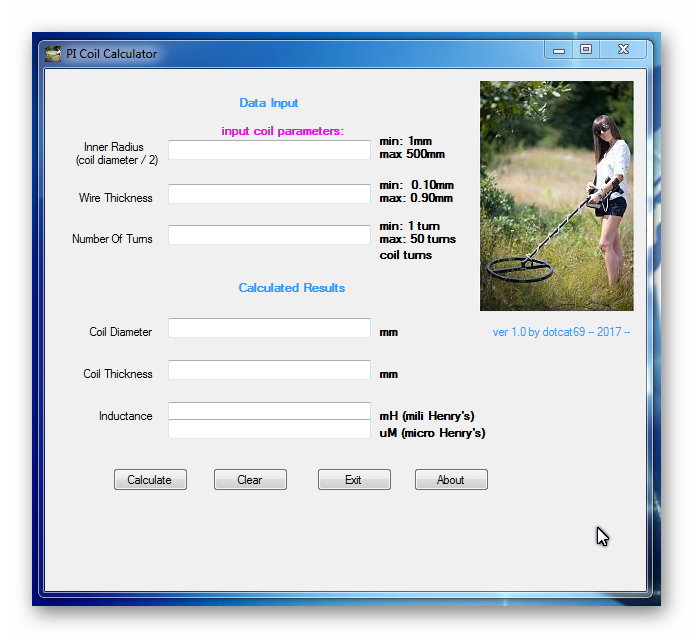
Task: Click the 'coil turns' text
Action: [x=406, y=255]
